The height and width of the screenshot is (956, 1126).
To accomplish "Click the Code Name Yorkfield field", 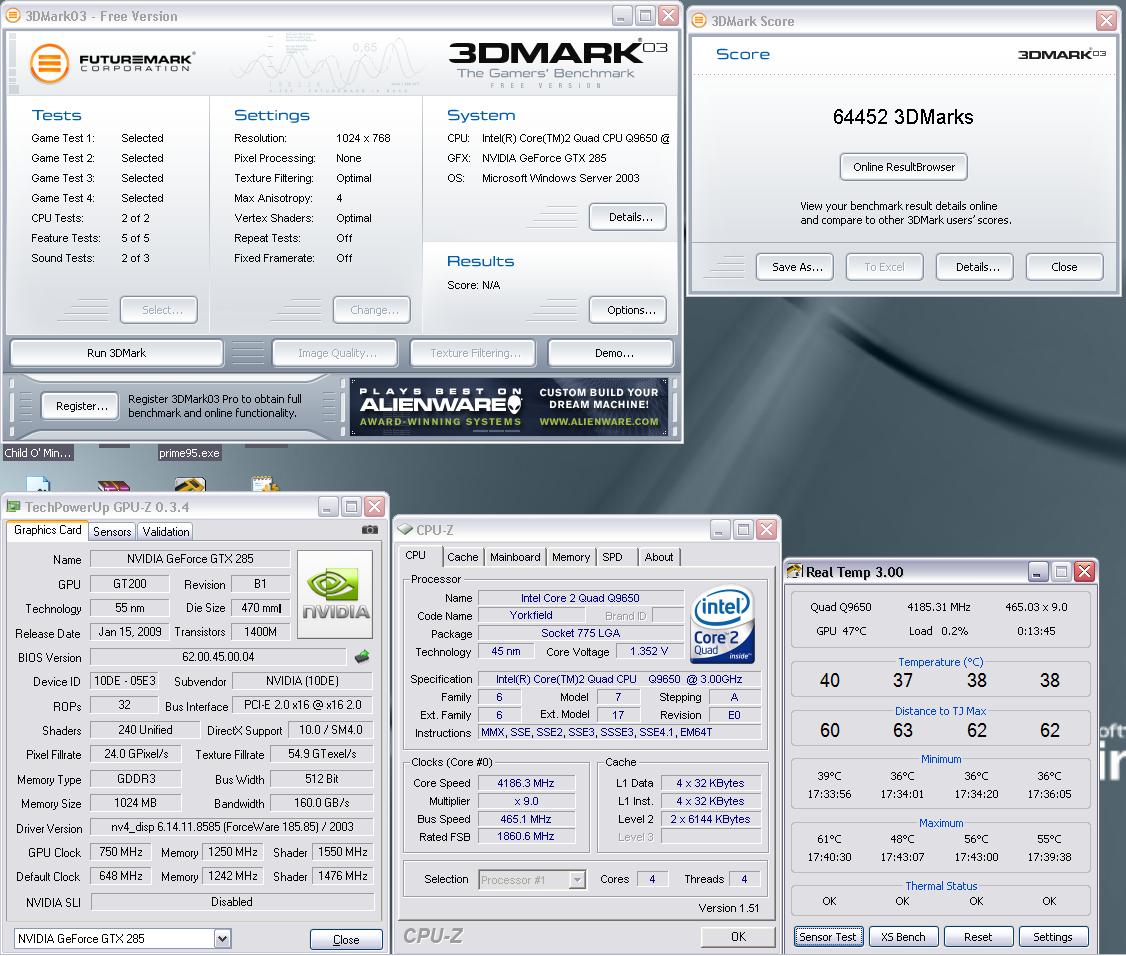I will pyautogui.click(x=531, y=616).
